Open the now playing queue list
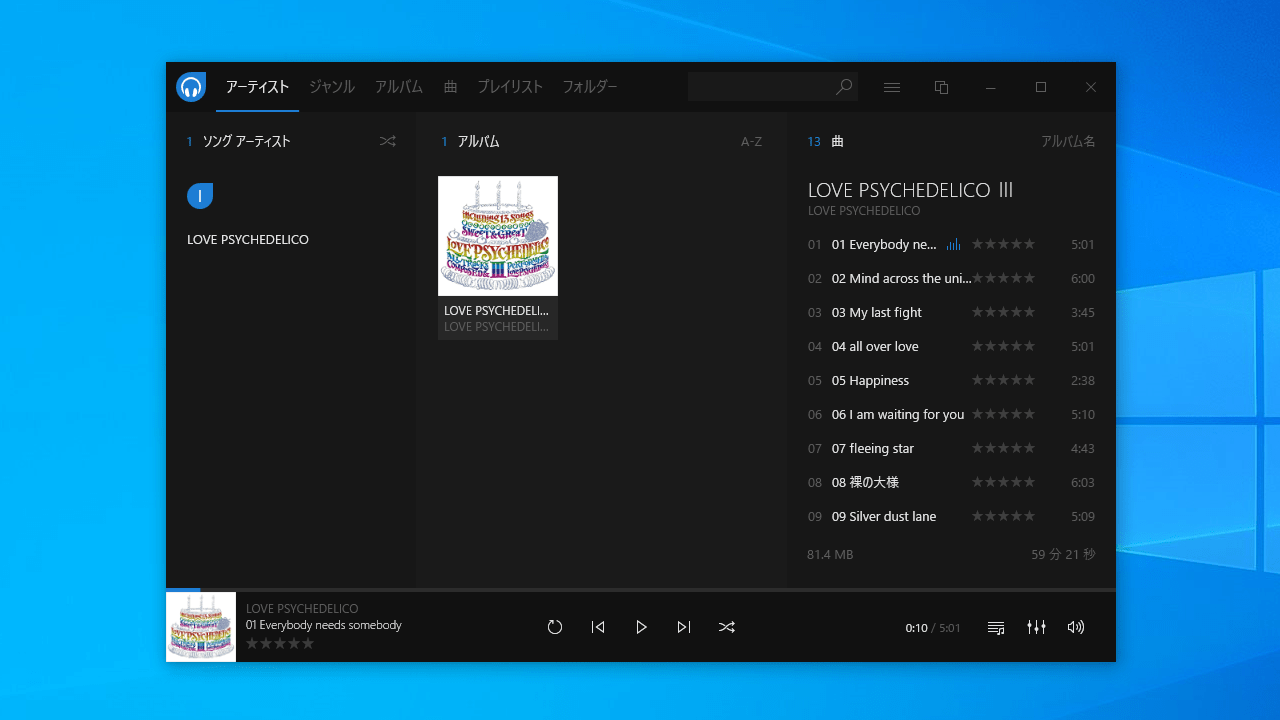This screenshot has height=720, width=1280. click(x=996, y=627)
